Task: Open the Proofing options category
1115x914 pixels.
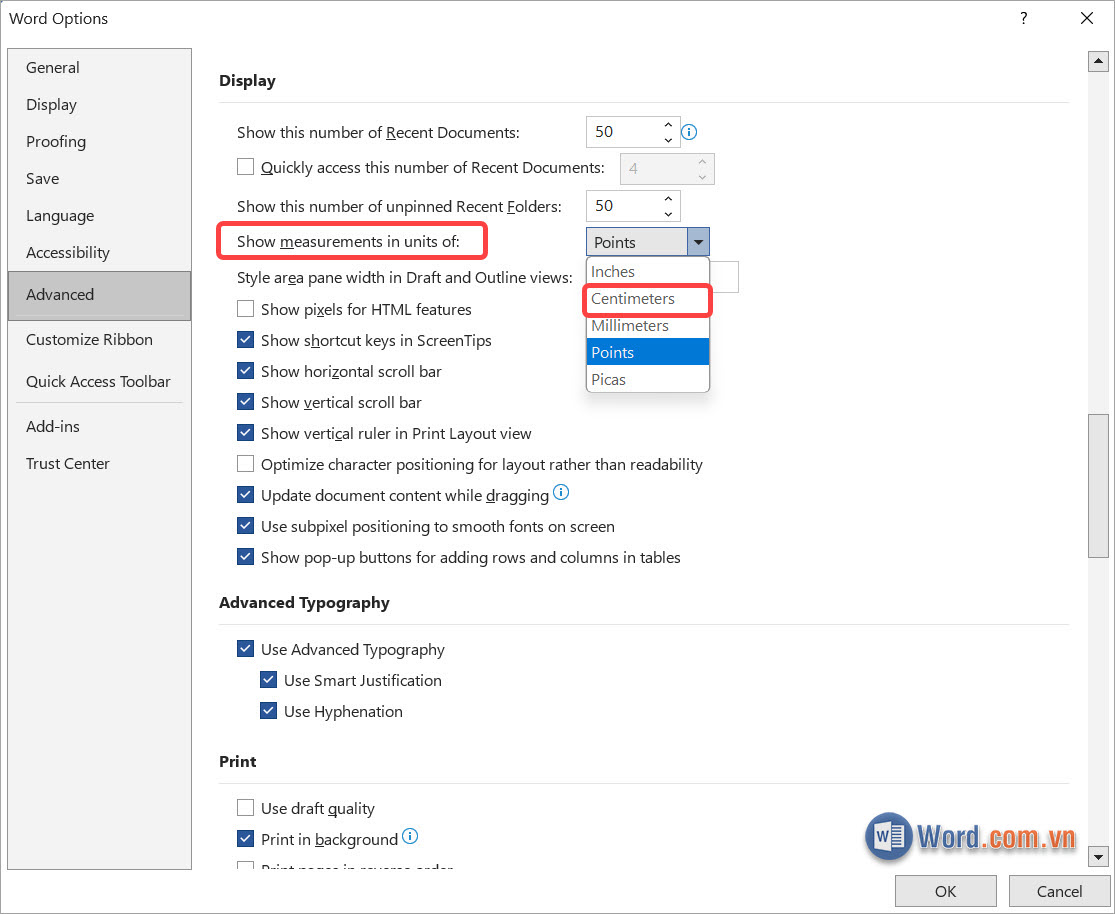Action: [56, 142]
